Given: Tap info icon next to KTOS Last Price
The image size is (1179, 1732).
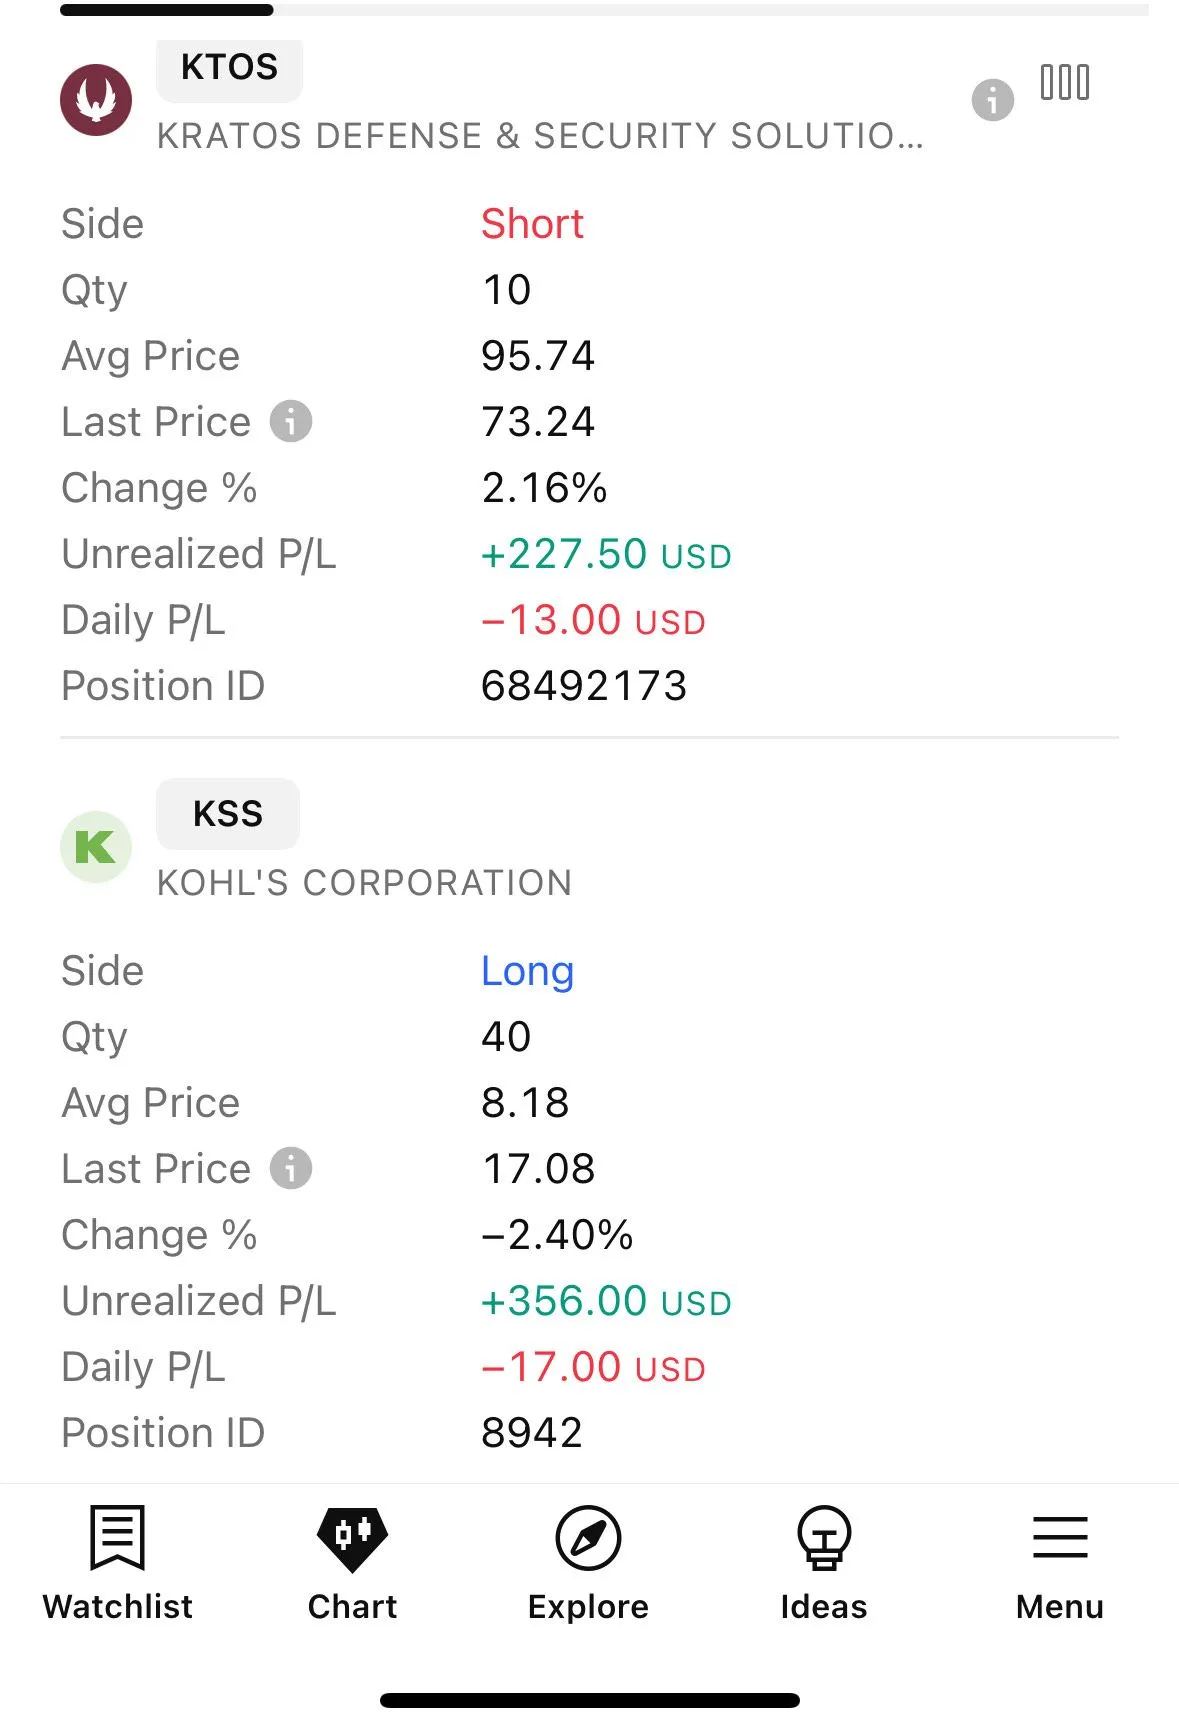Looking at the screenshot, I should (291, 422).
